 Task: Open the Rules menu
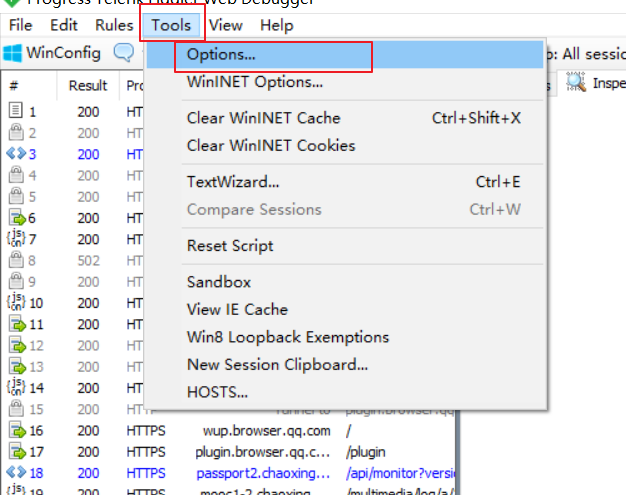[114, 25]
